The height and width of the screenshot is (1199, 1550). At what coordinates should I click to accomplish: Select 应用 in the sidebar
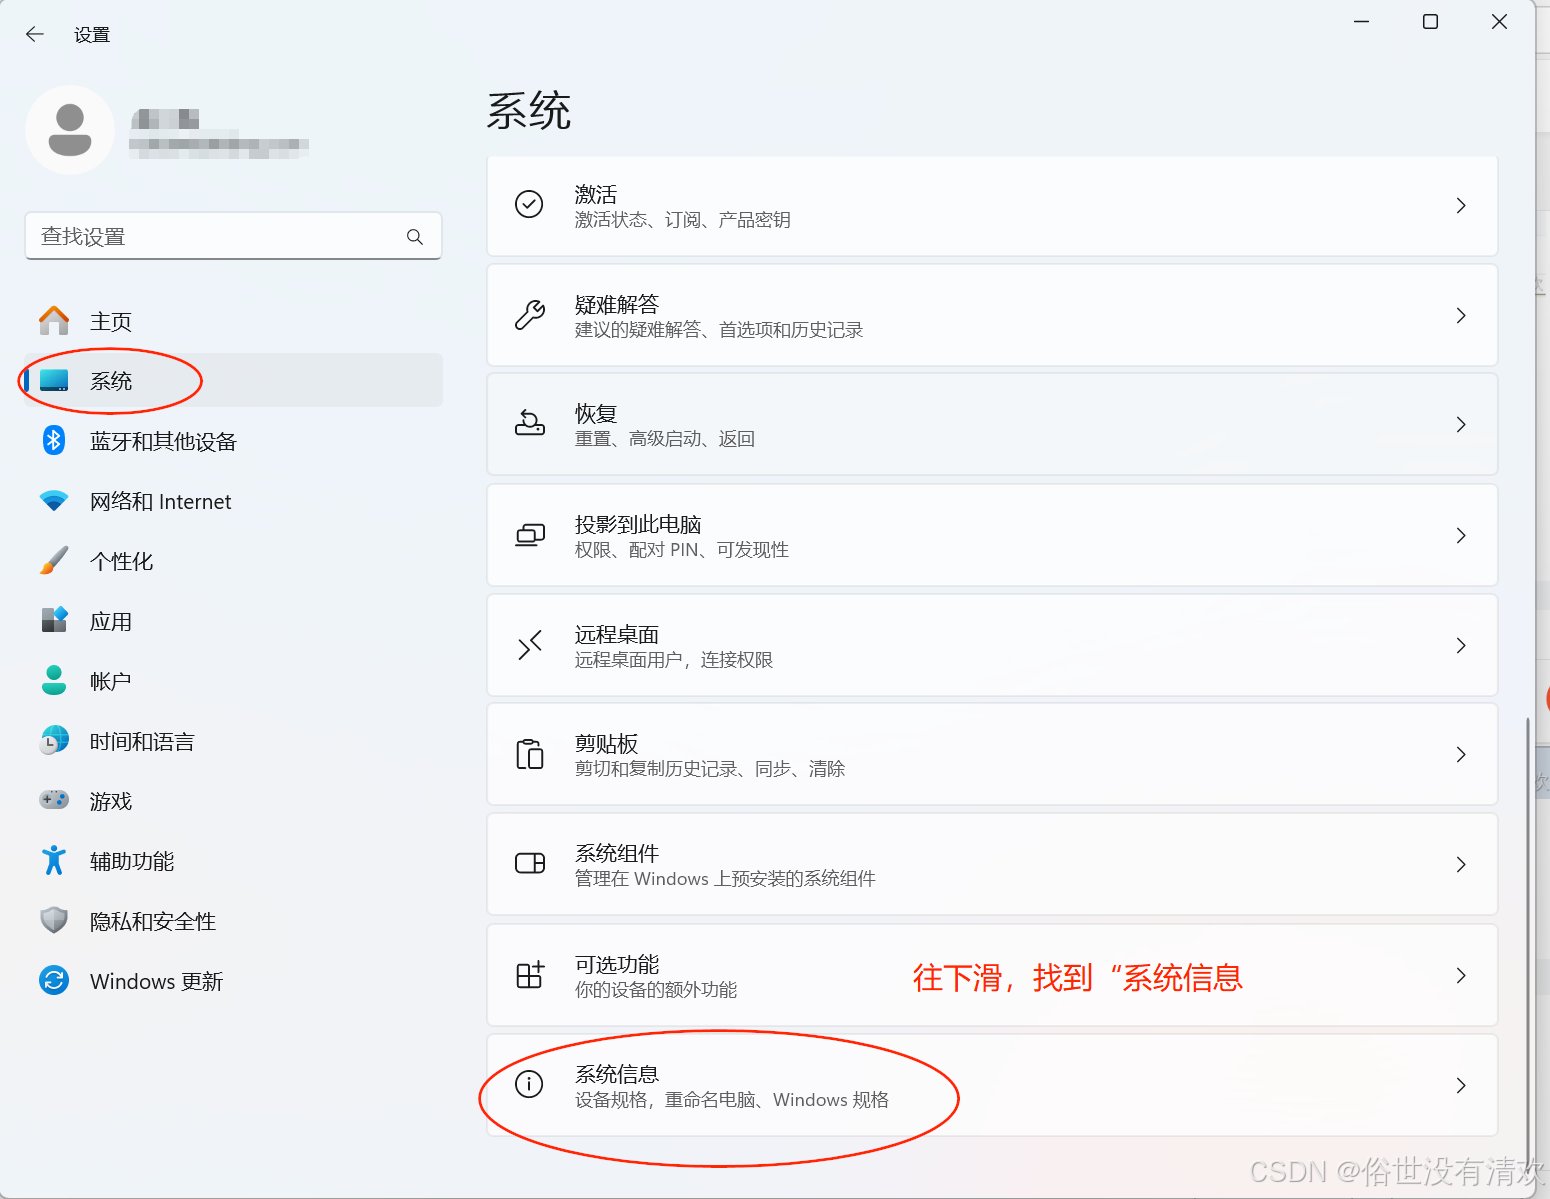click(x=233, y=621)
